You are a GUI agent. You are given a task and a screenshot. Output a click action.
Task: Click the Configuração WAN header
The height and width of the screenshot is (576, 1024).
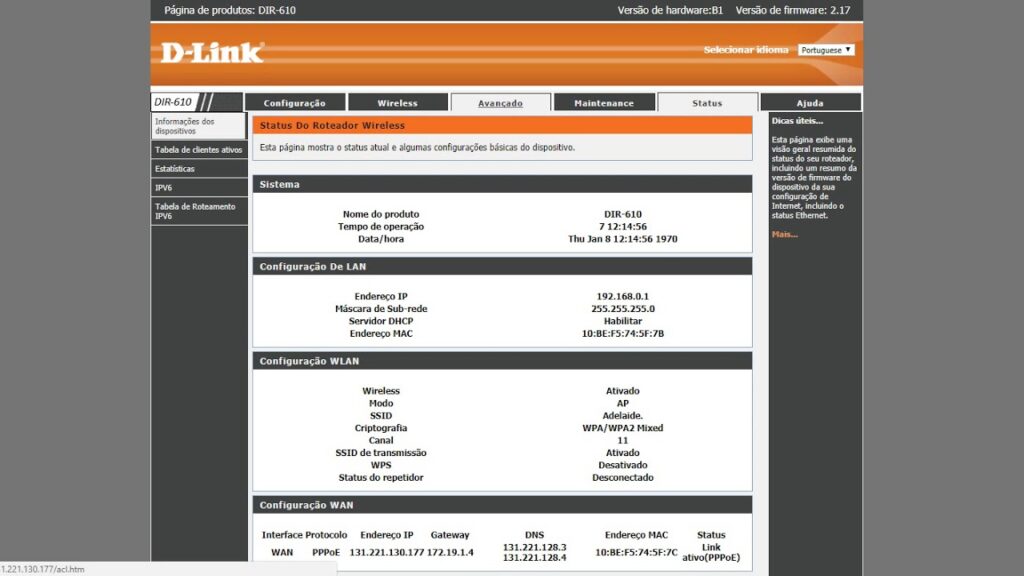click(502, 505)
